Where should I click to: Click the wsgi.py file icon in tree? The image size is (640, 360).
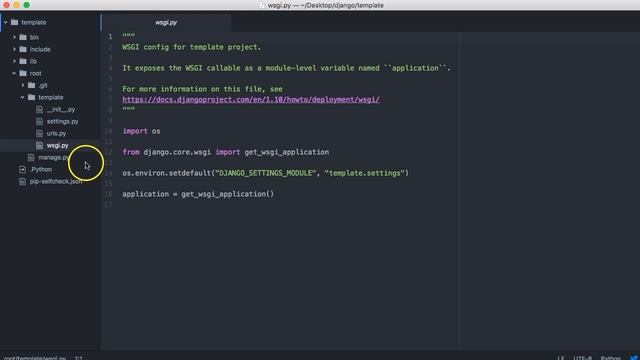(x=40, y=145)
